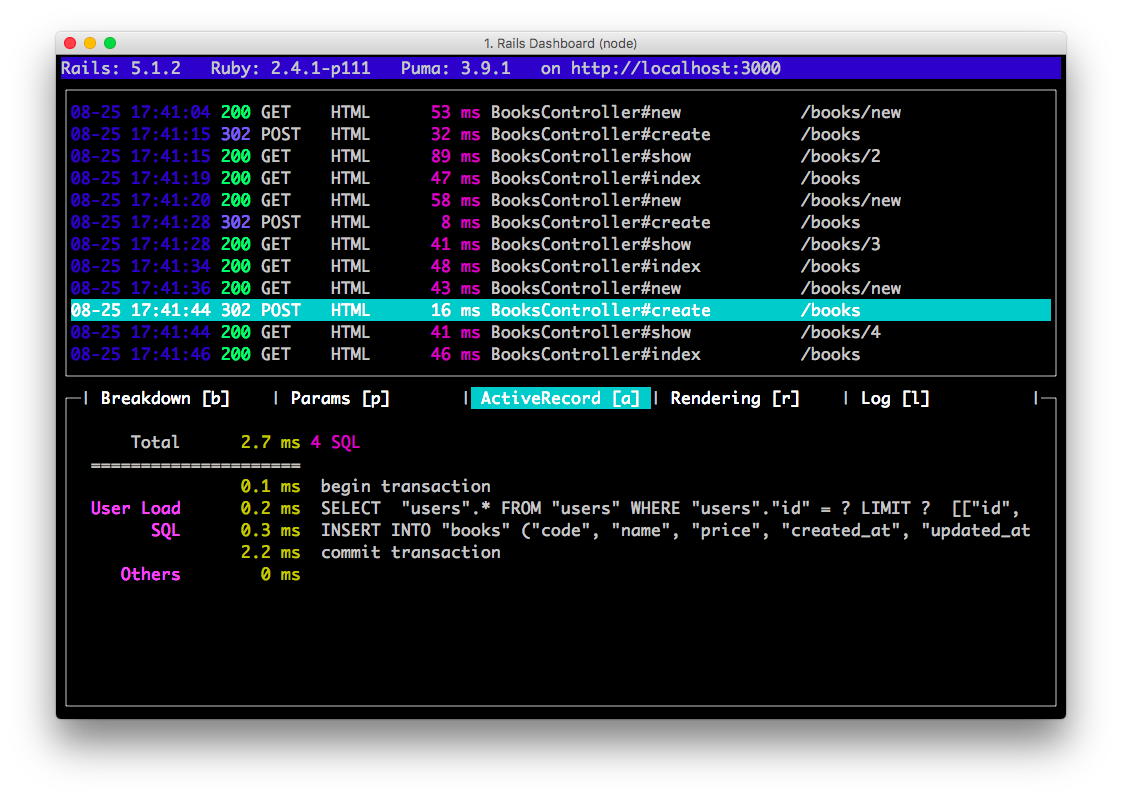Screen dimensions: 1122x799
Task: Select the 17:41:46 BooksController#index row
Action: (560, 355)
